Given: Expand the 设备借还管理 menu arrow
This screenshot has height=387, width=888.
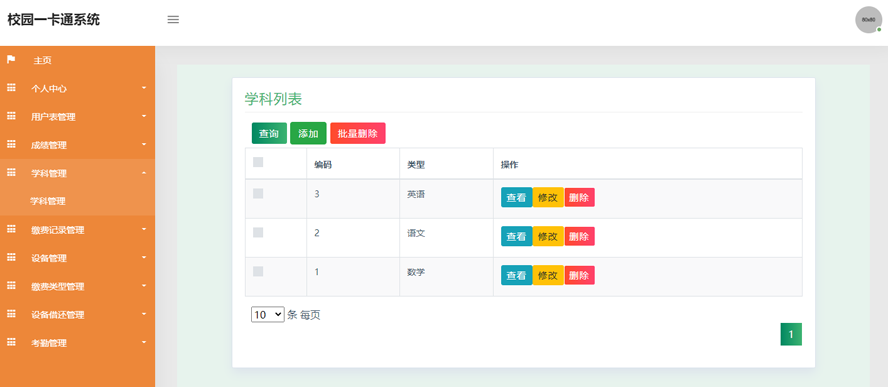Looking at the screenshot, I should (x=144, y=314).
